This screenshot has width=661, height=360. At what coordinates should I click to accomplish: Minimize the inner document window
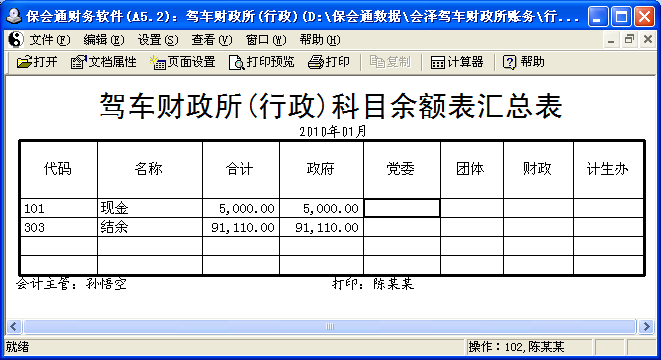pyautogui.click(x=610, y=40)
